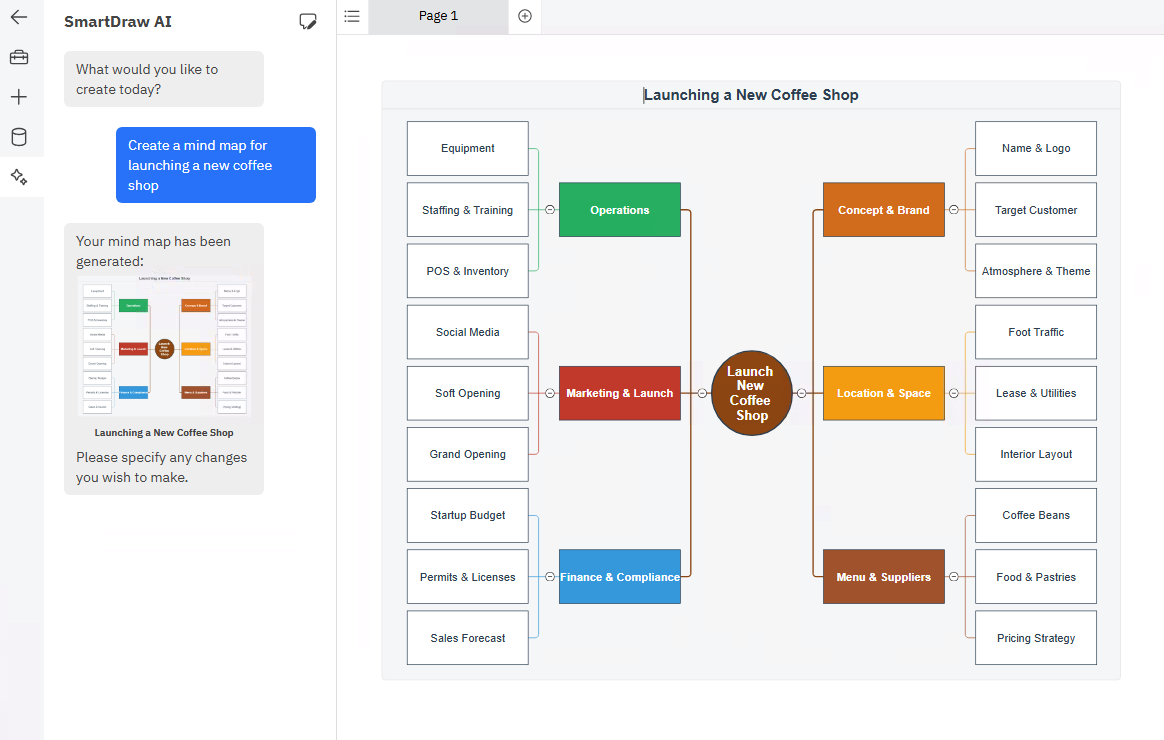Select the Foot Traffic box

tap(1036, 332)
